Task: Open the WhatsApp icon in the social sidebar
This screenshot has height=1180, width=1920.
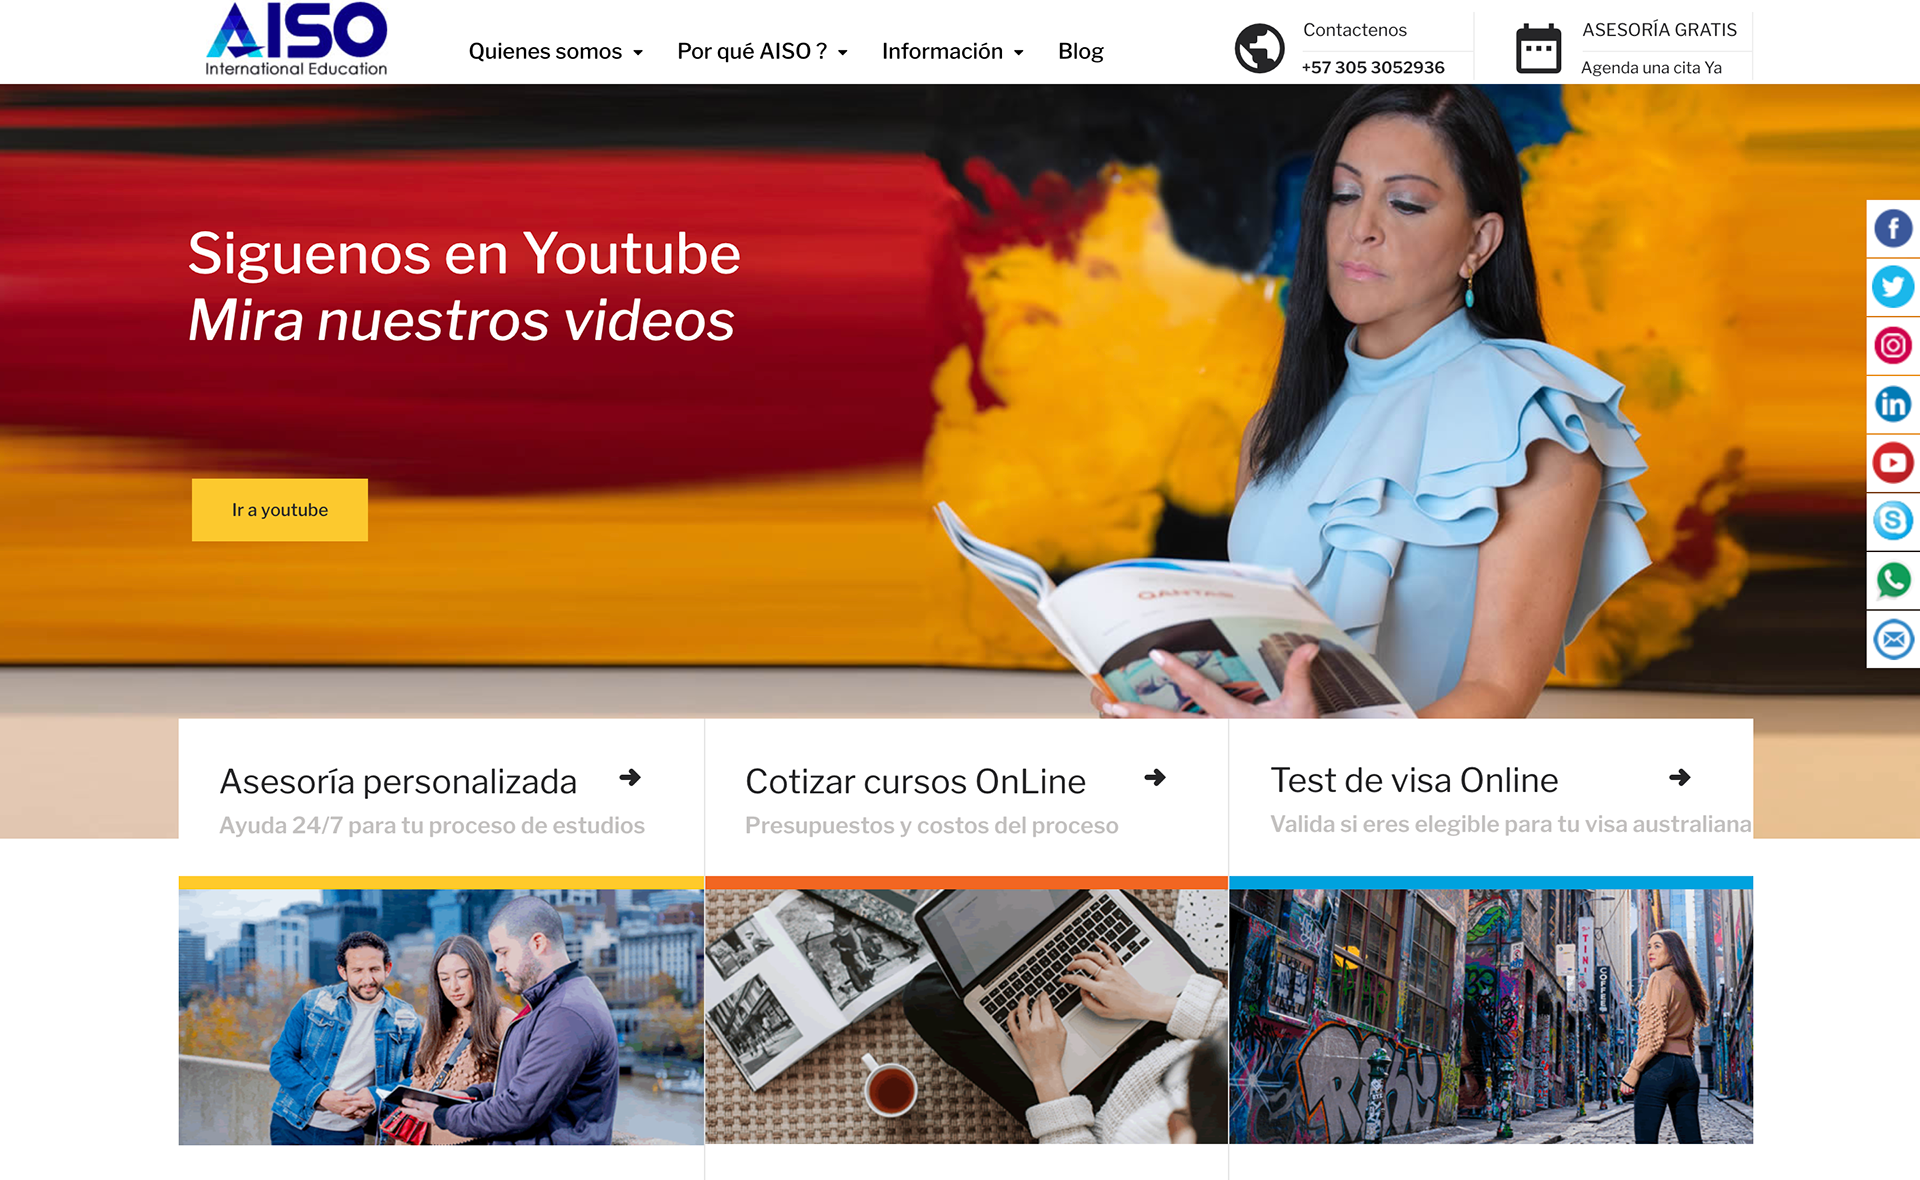Action: (1892, 580)
